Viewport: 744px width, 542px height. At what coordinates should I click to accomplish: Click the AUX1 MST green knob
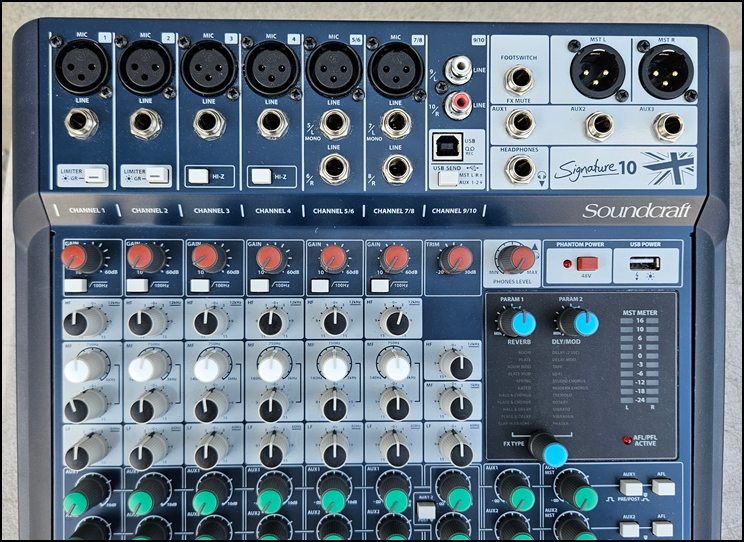click(x=577, y=492)
